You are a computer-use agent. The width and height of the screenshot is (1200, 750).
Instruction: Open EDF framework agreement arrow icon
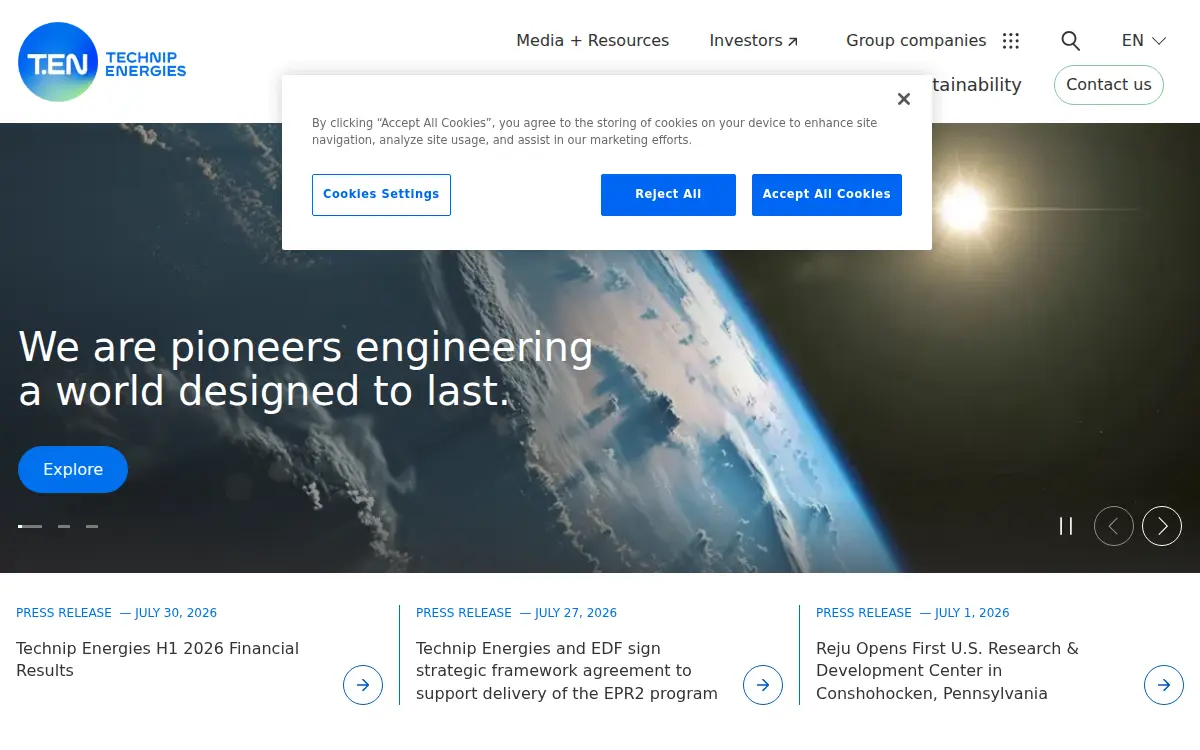pyautogui.click(x=763, y=685)
